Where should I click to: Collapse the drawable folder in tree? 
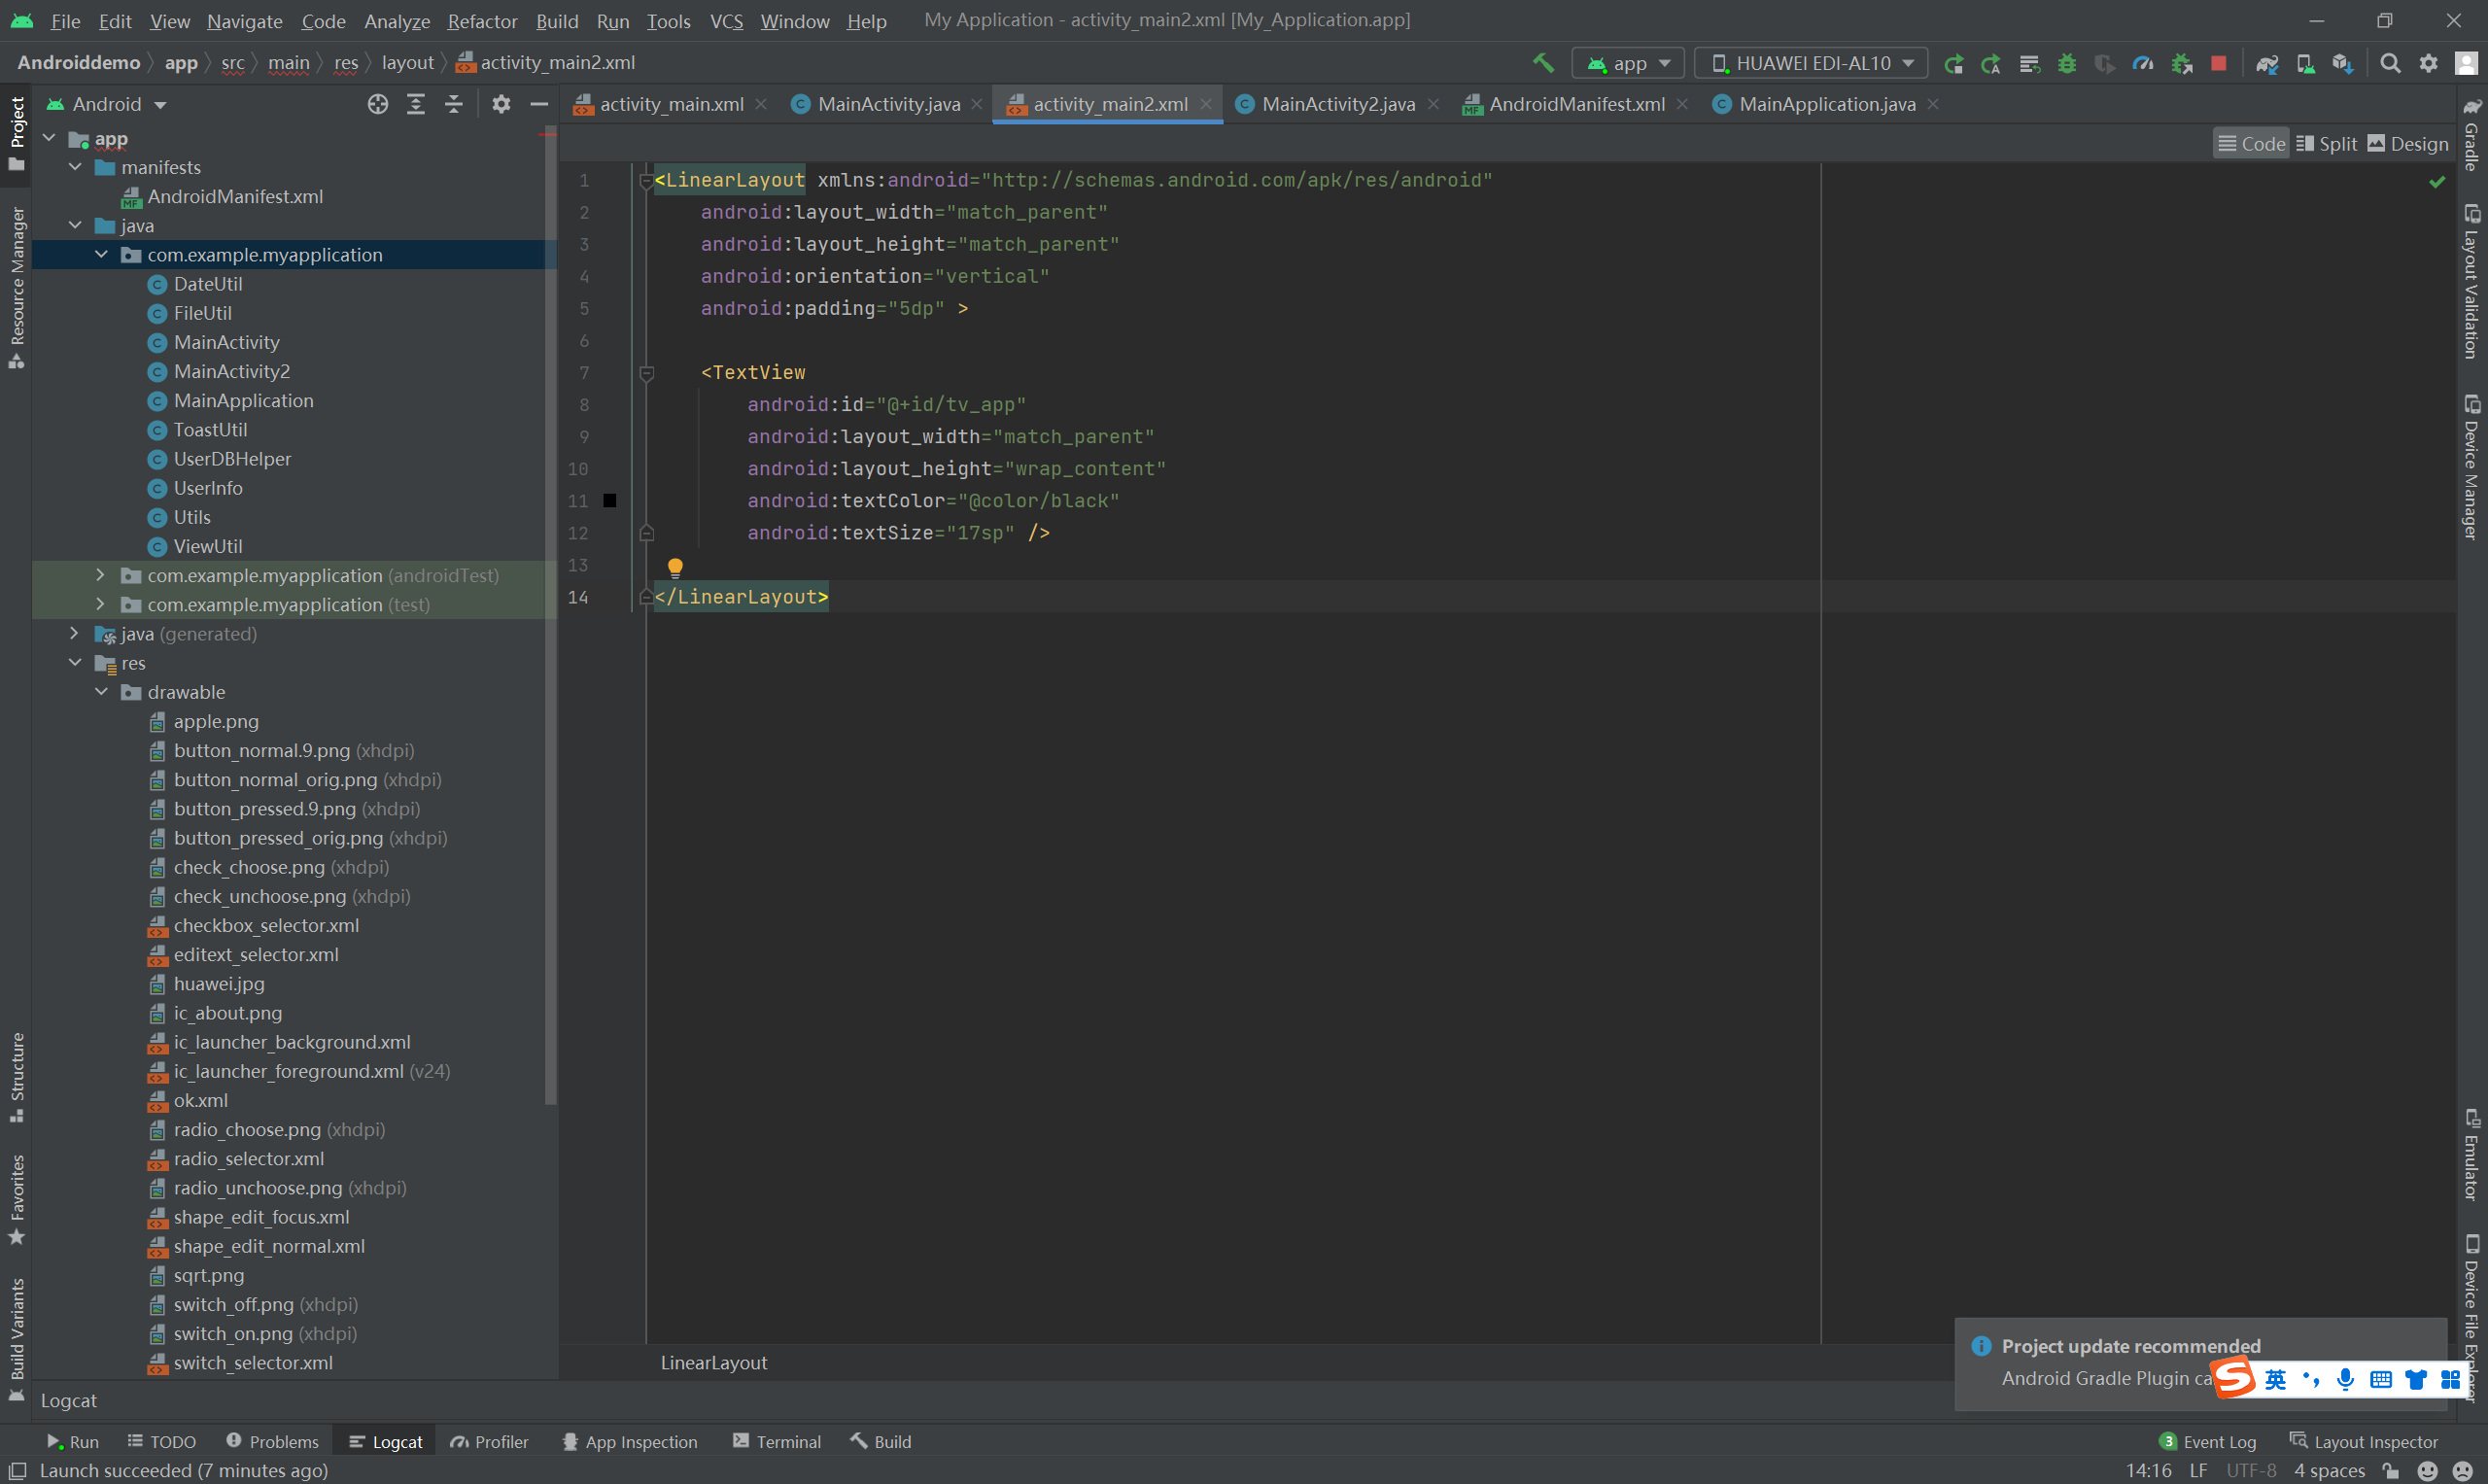click(101, 692)
